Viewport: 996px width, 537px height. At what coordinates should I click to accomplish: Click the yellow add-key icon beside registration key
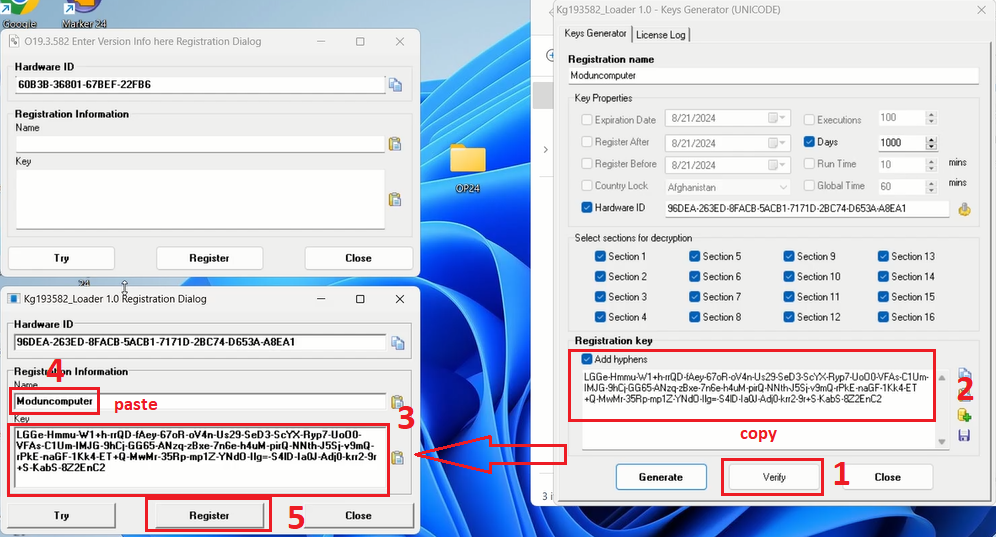point(964,415)
